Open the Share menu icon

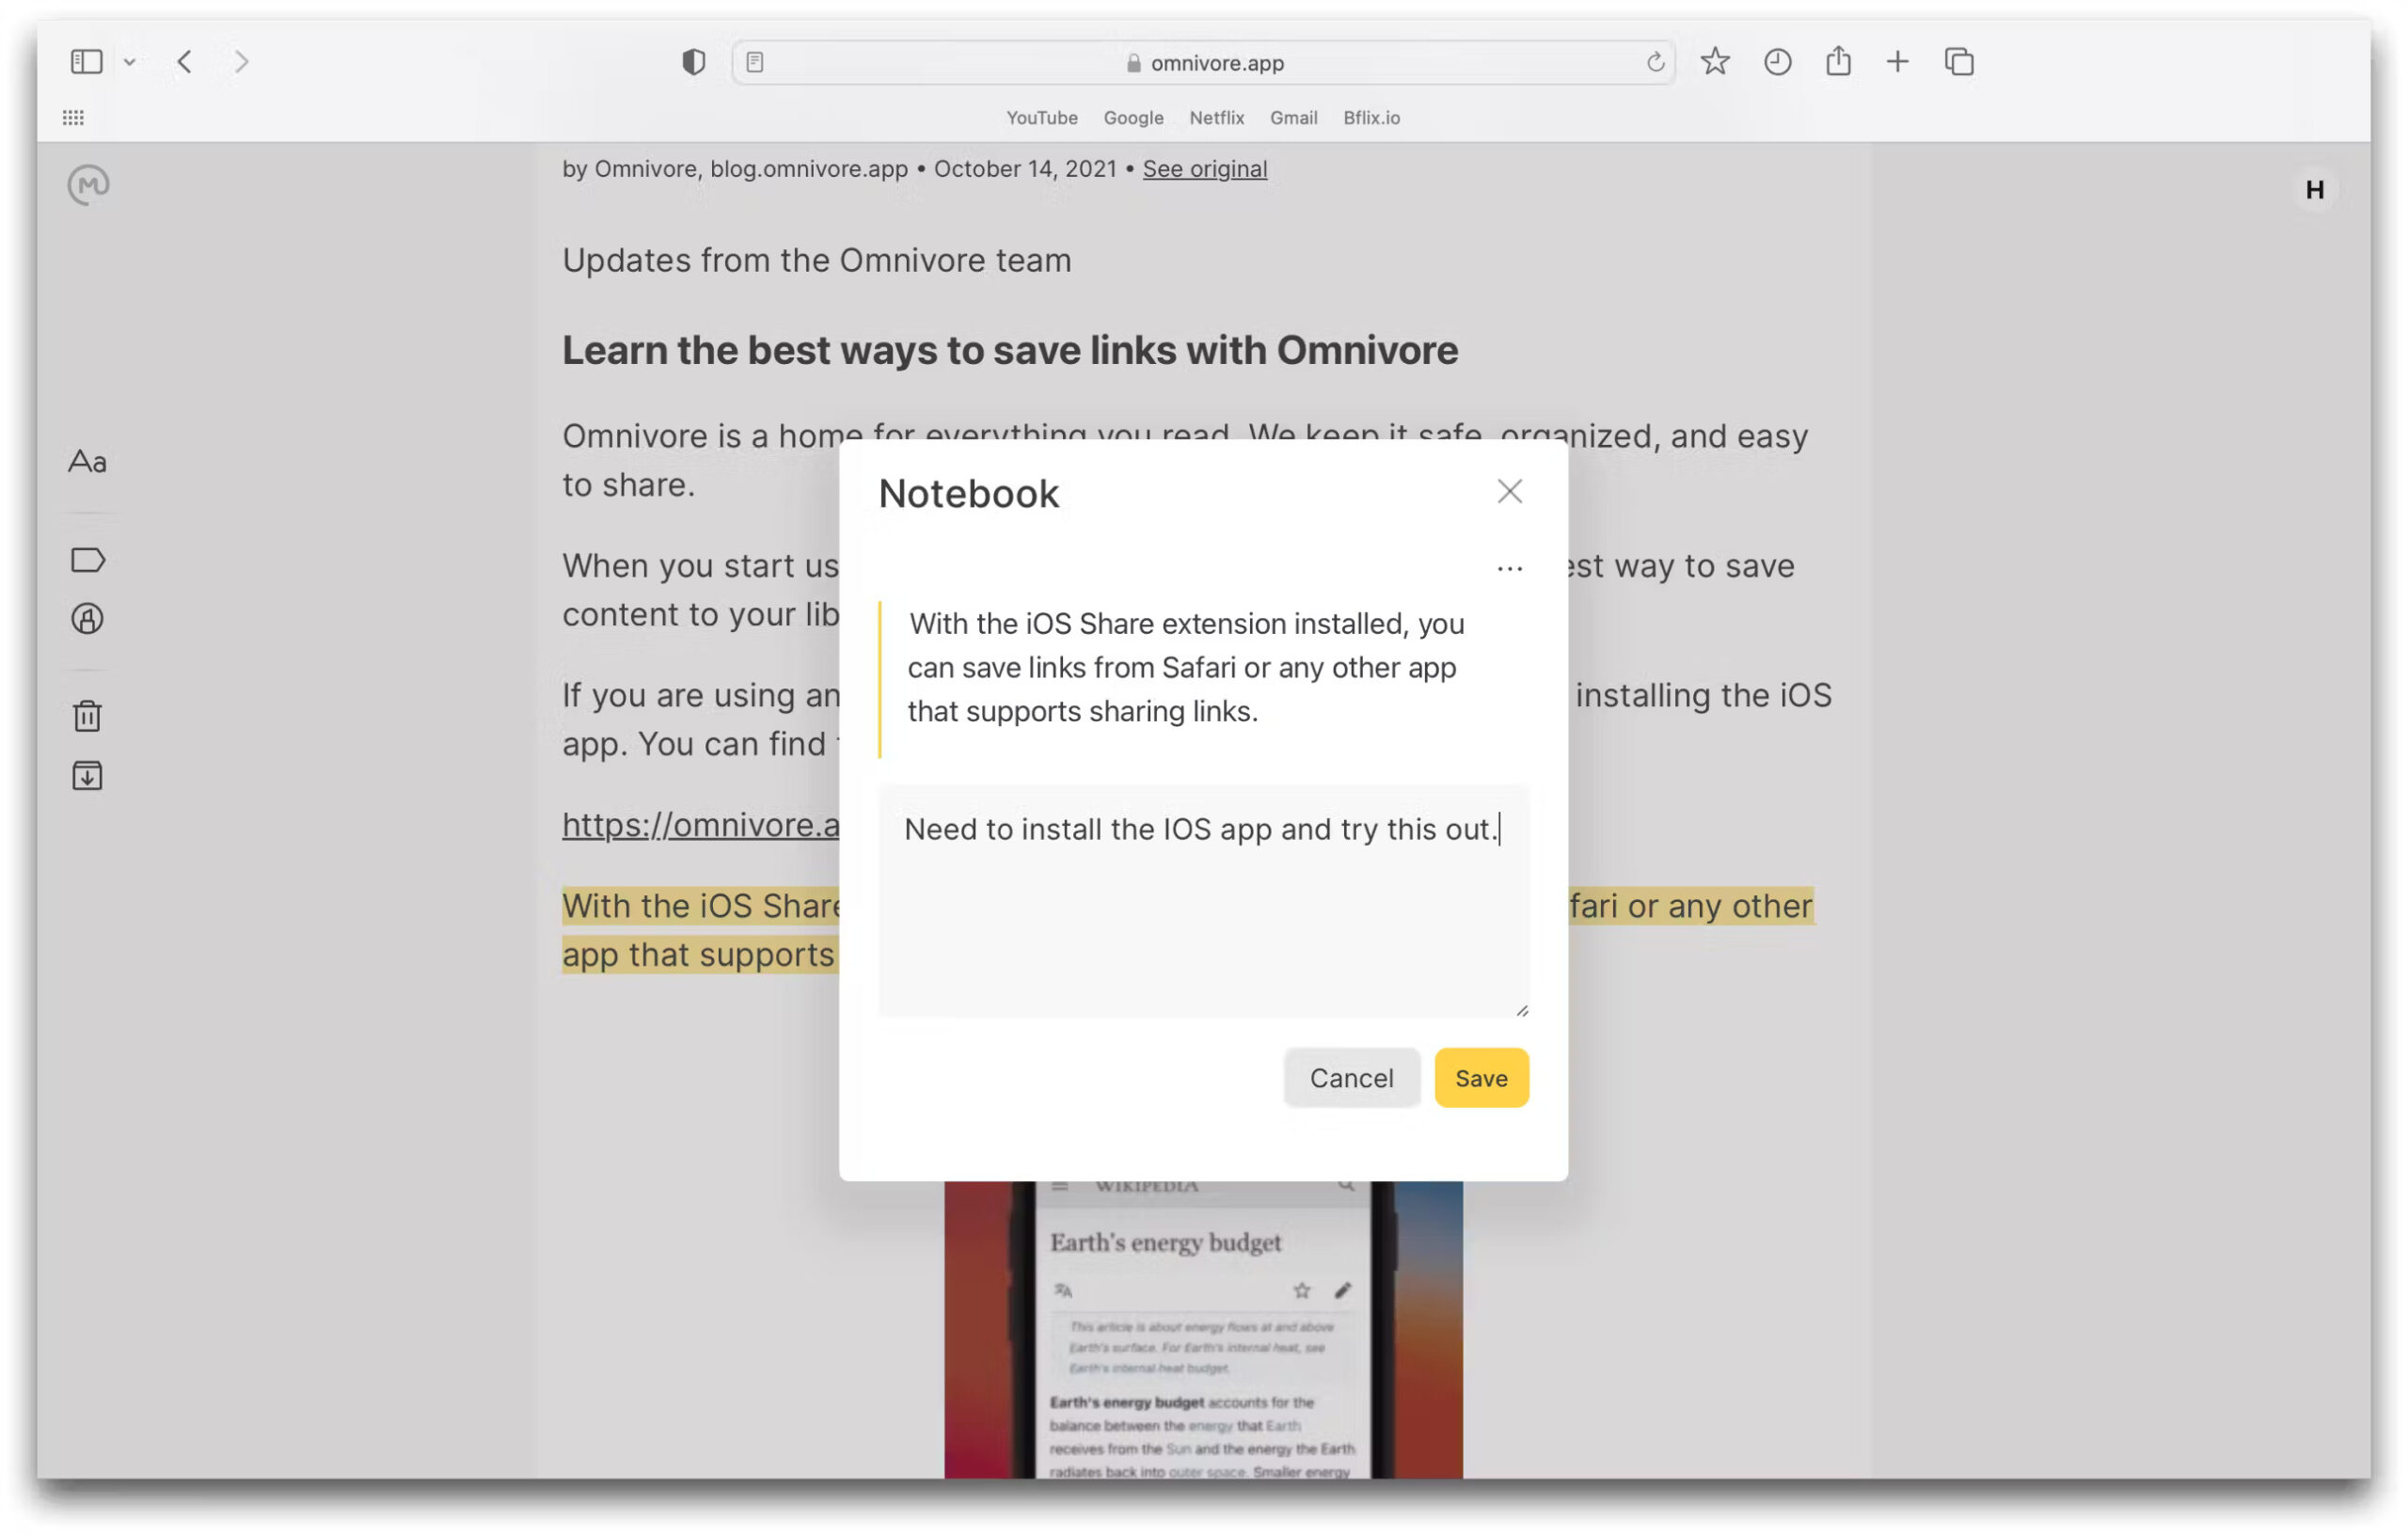point(1838,61)
